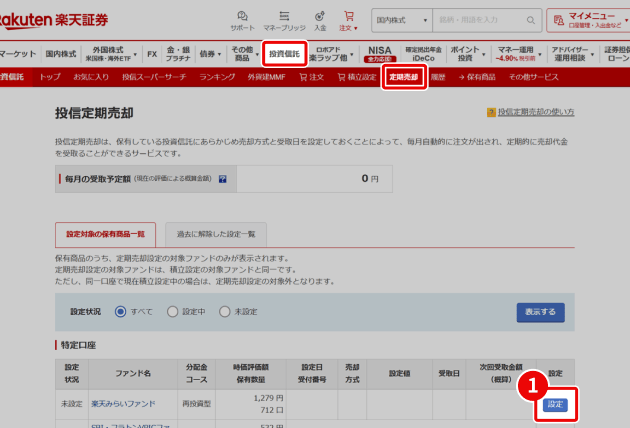
Task: Open その他サービス in the submenu
Action: point(534,77)
